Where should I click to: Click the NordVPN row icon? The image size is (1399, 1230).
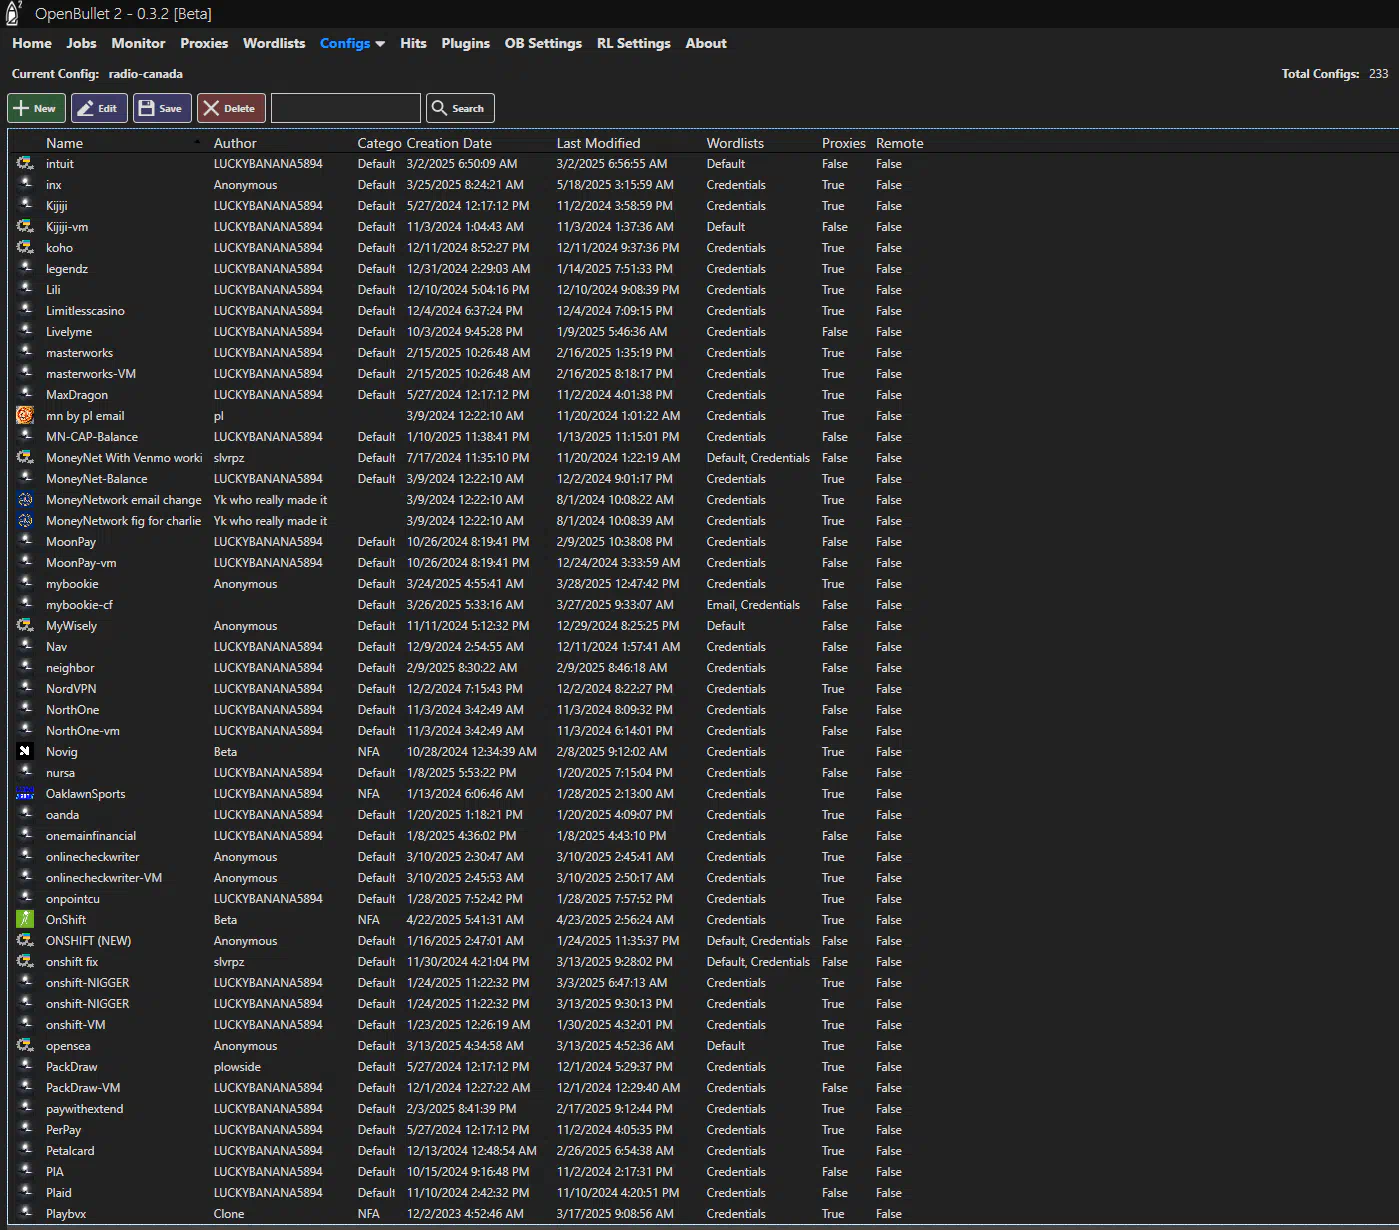[x=25, y=689]
